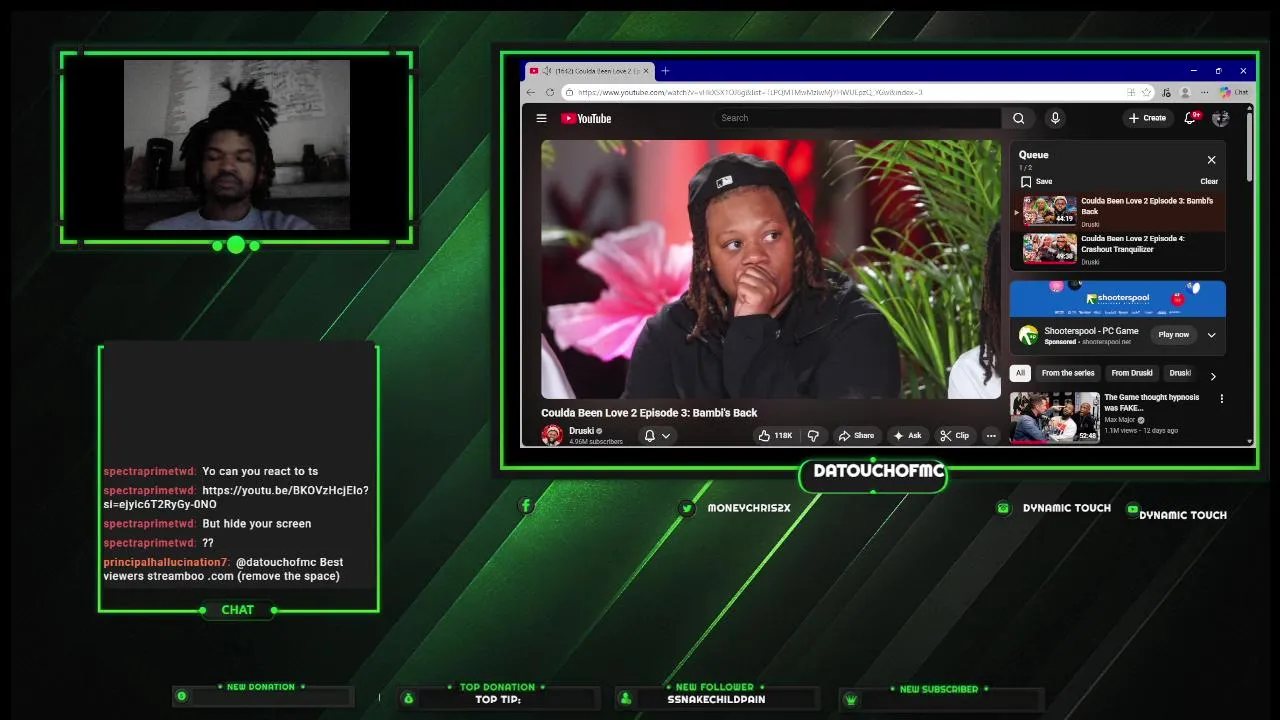Click chat message 'But hide your screen'
This screenshot has width=1280, height=720.
[x=256, y=523]
